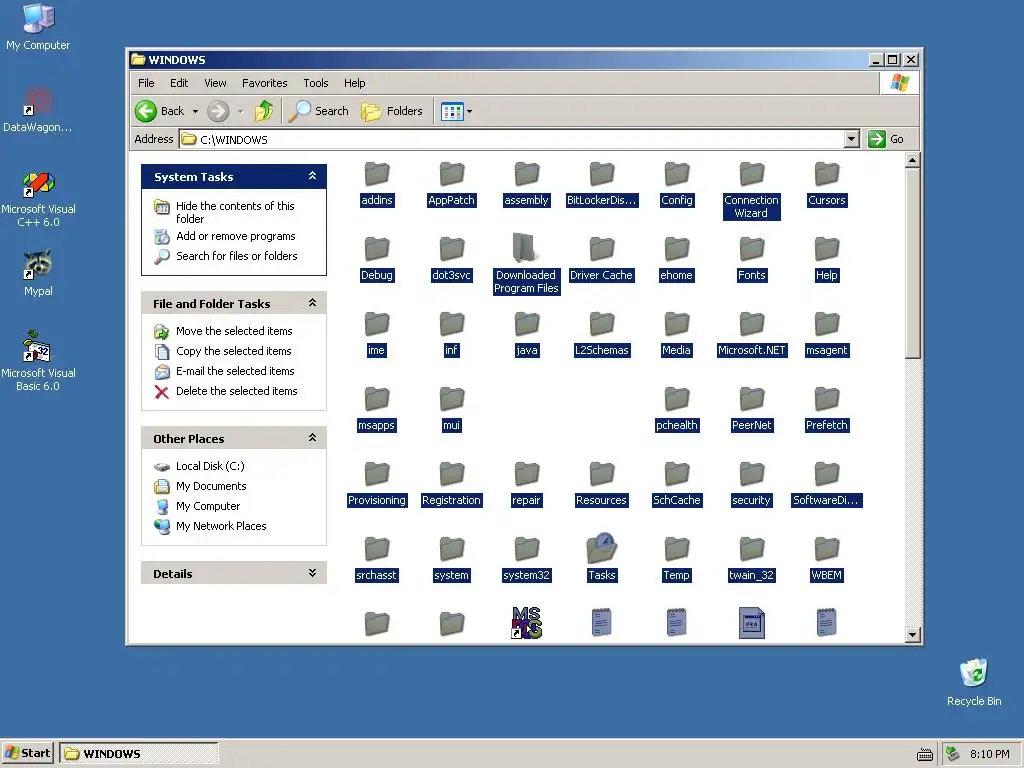
Task: Click the vertical scrollbar down arrow
Action: [x=913, y=634]
